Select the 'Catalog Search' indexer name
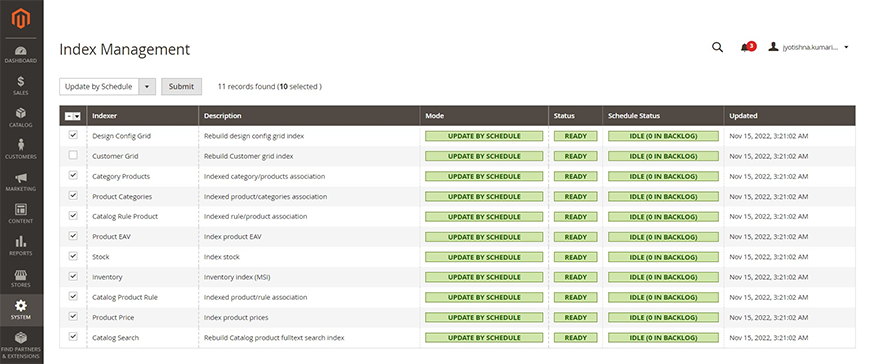This screenshot has width=870, height=364. [115, 338]
